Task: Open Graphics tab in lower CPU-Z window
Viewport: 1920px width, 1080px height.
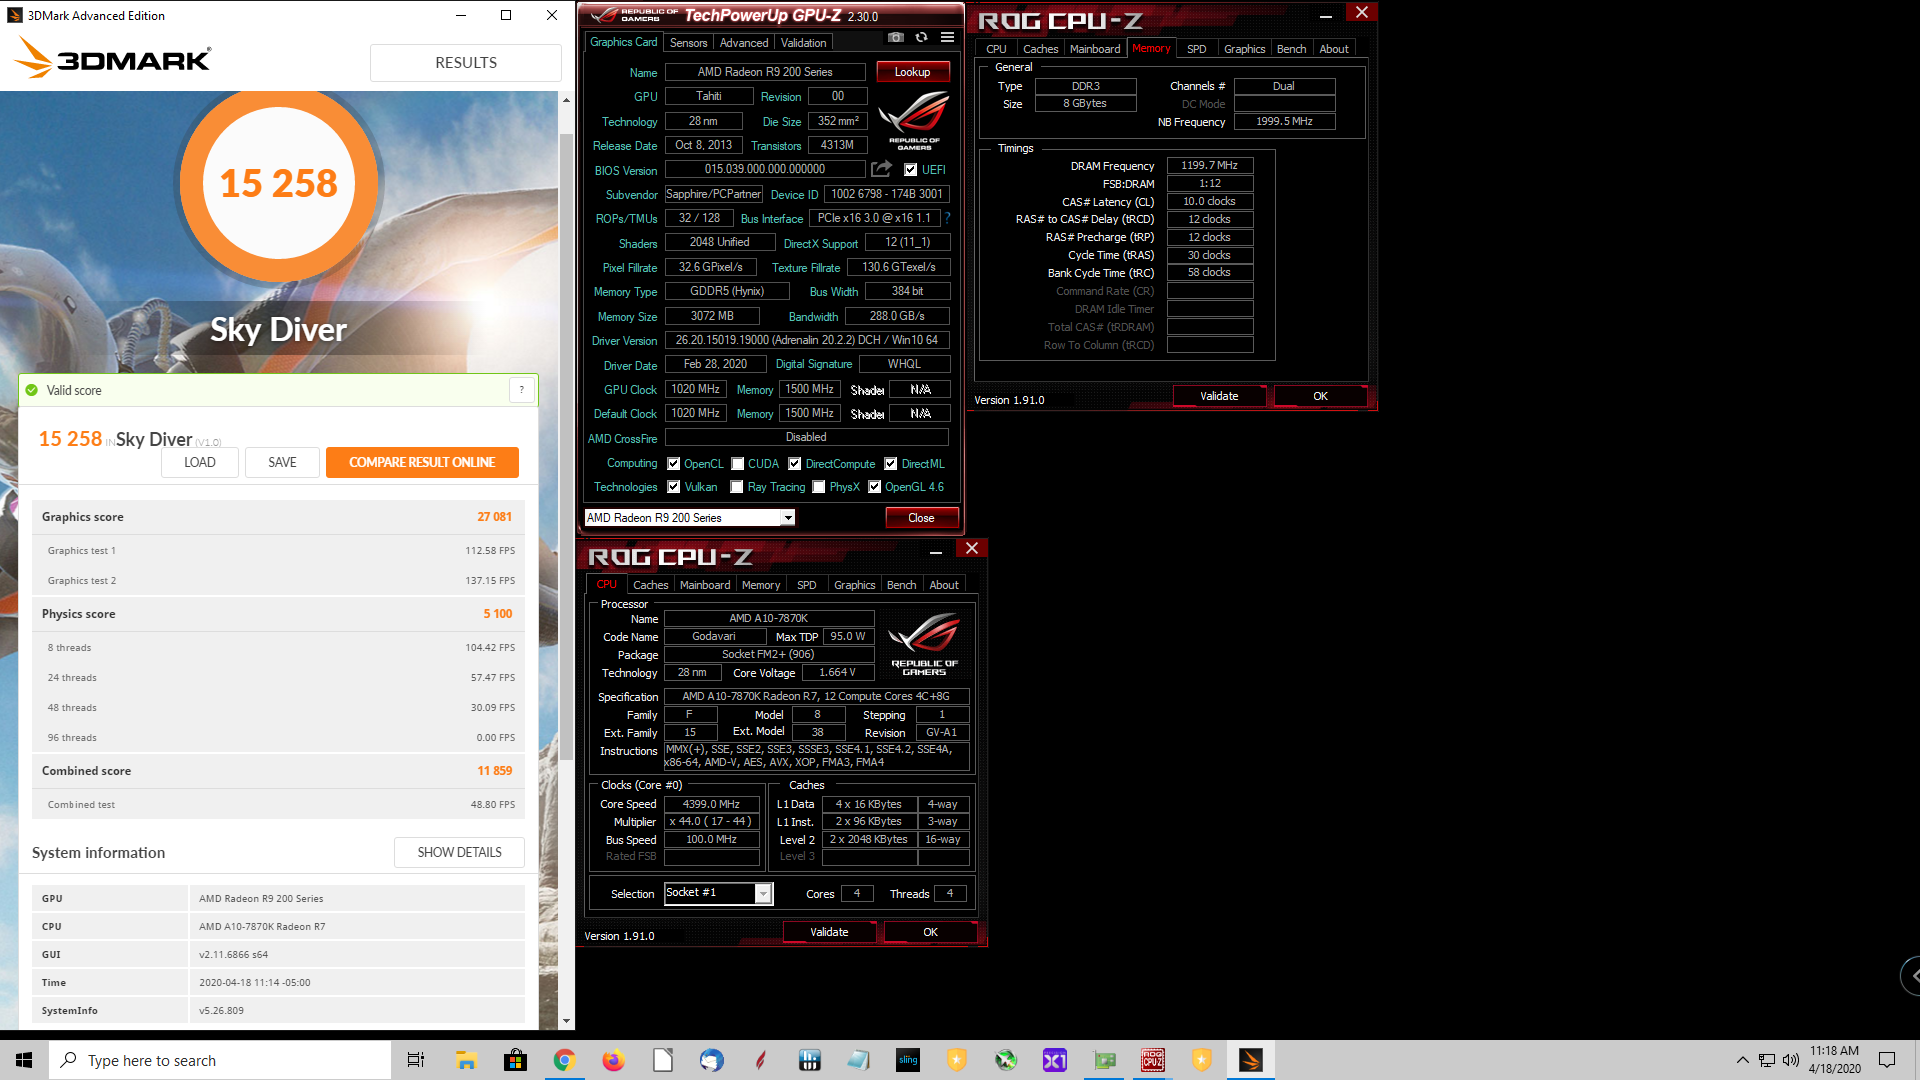Action: pos(854,585)
